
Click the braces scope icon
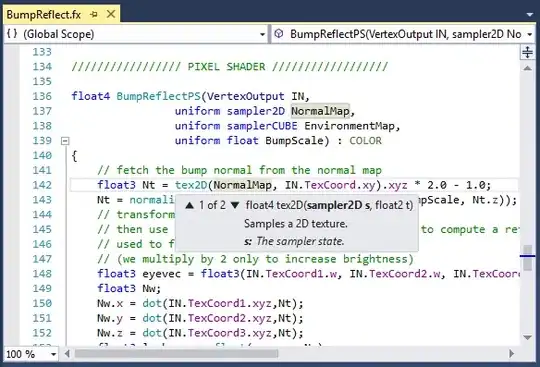[x=12, y=34]
